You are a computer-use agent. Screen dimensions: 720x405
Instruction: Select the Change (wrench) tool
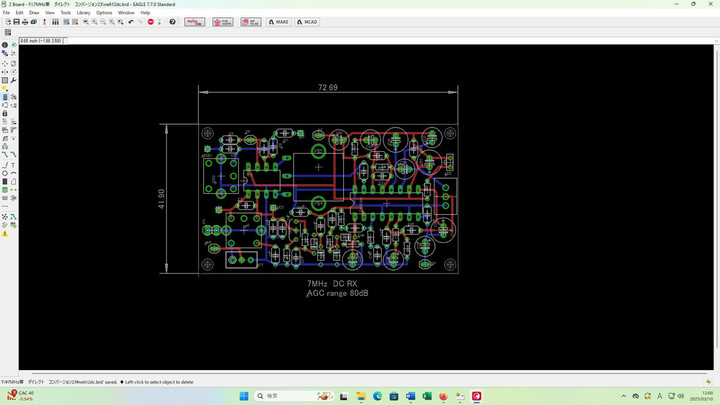click(x=13, y=80)
